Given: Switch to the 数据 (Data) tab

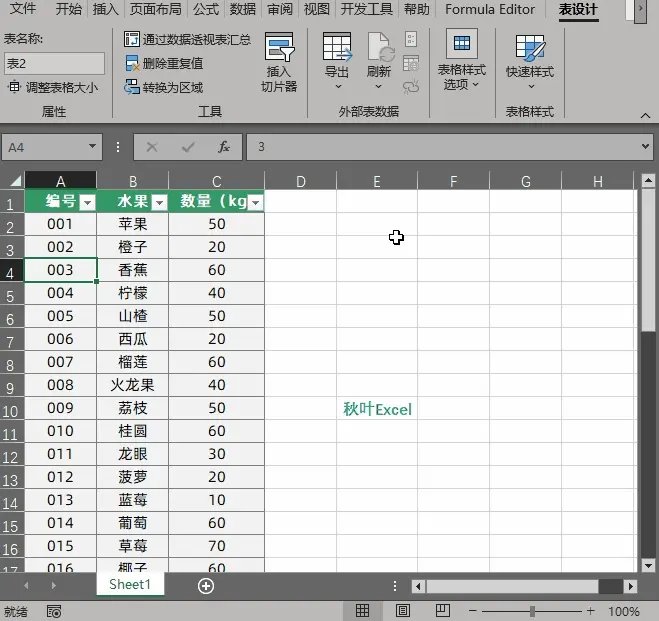Looking at the screenshot, I should point(243,8).
